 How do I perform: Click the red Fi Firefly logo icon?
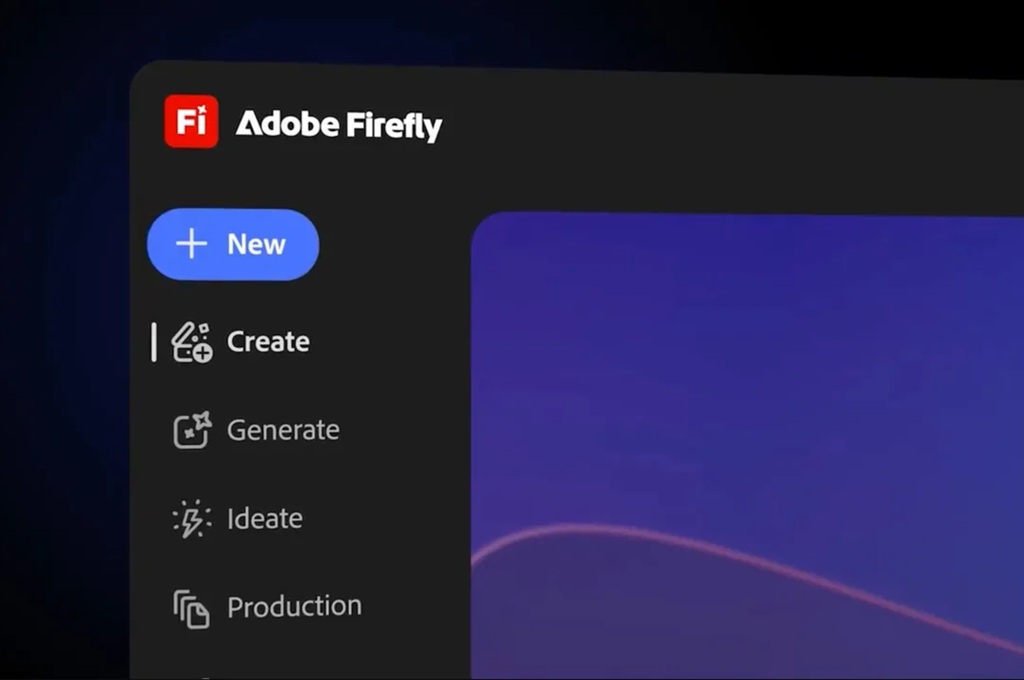point(191,122)
